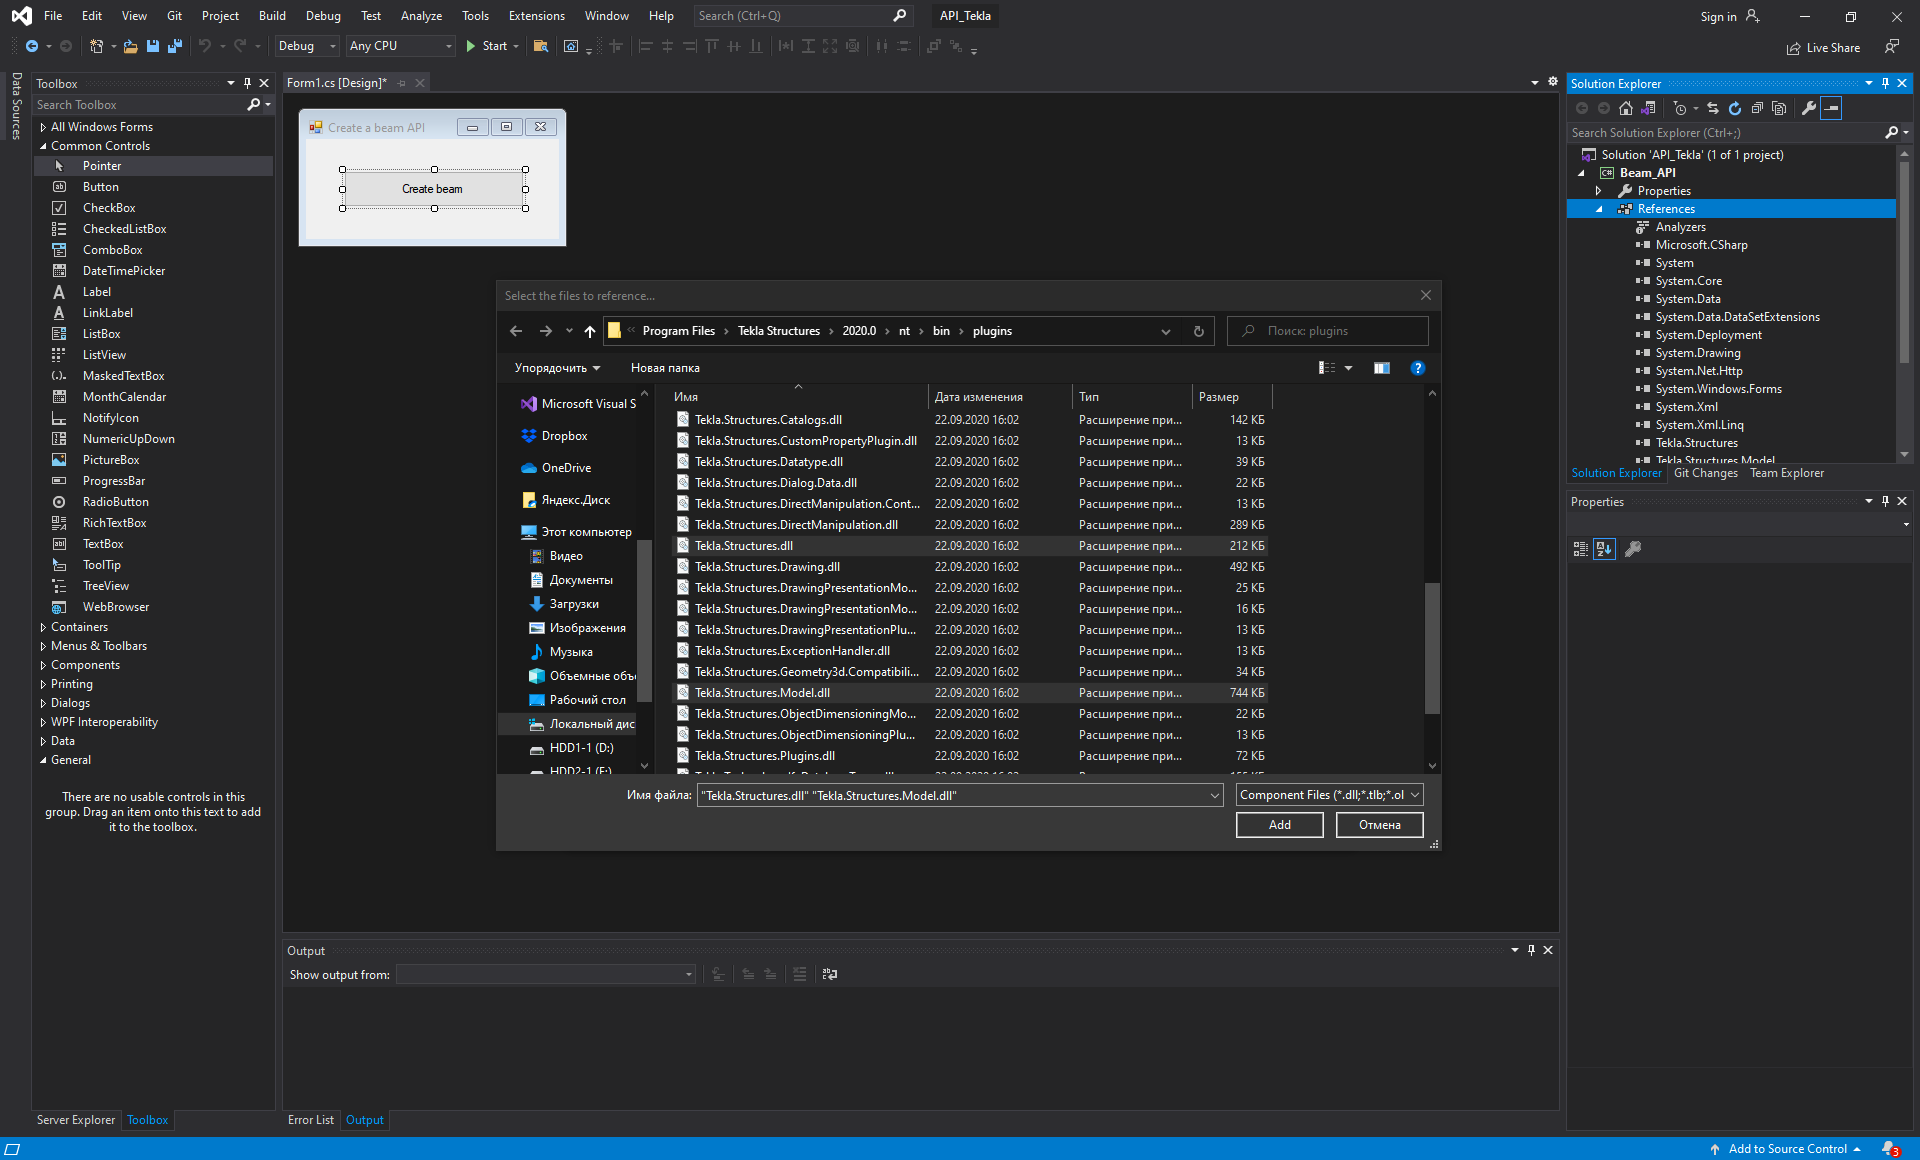Click Add to reference the selected DLLs
The width and height of the screenshot is (1920, 1160).
click(x=1279, y=824)
